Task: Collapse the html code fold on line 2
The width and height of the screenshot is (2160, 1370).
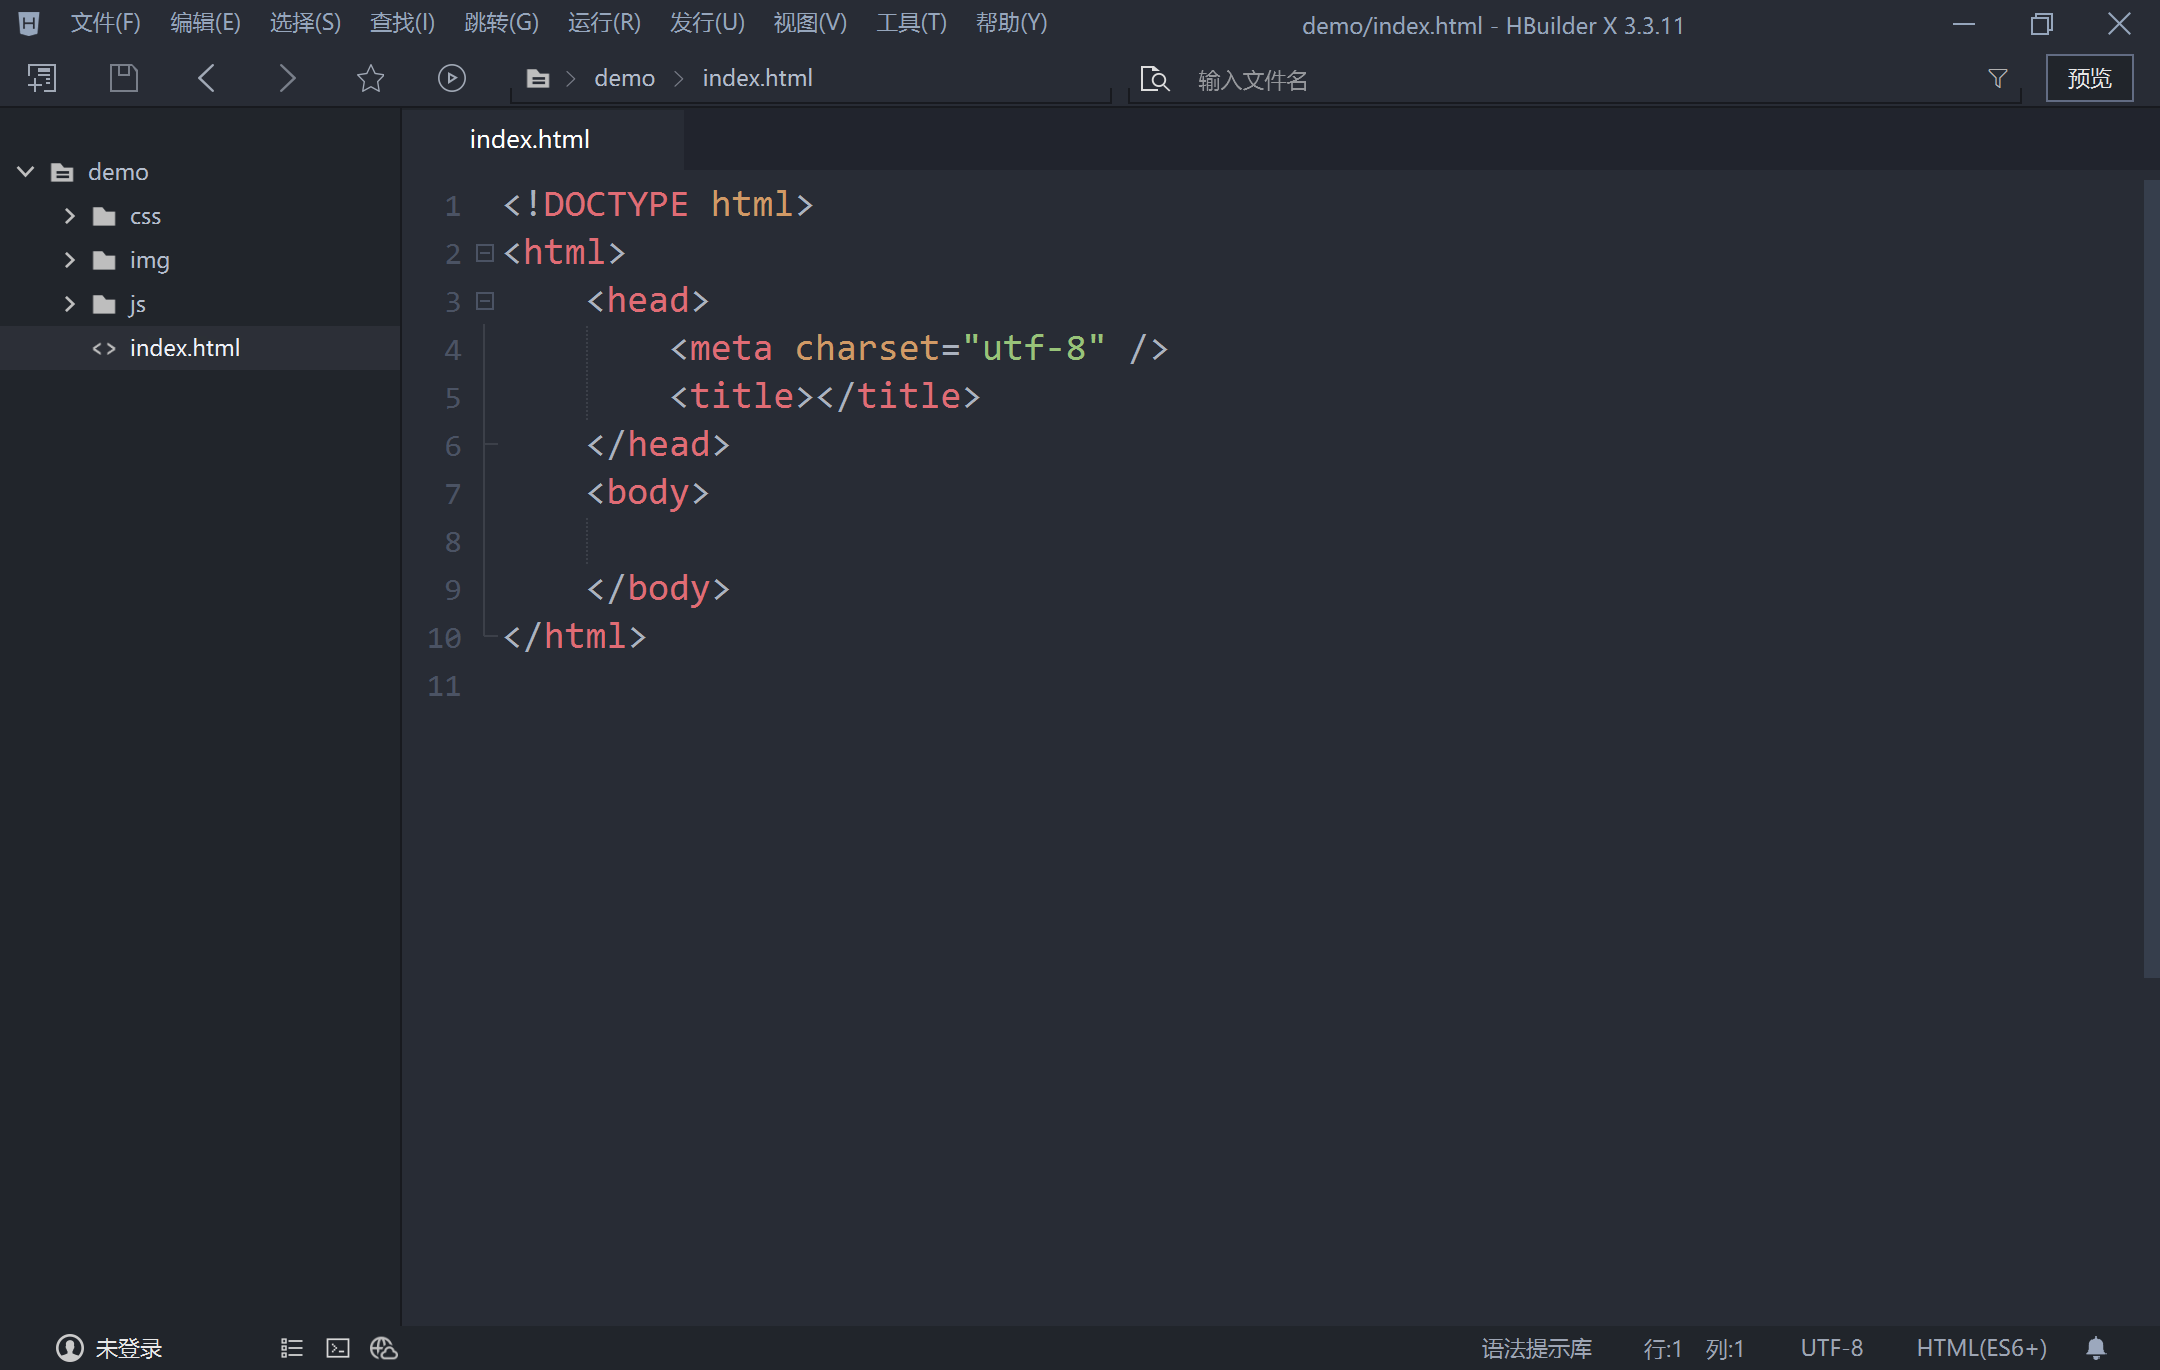Action: tap(485, 253)
